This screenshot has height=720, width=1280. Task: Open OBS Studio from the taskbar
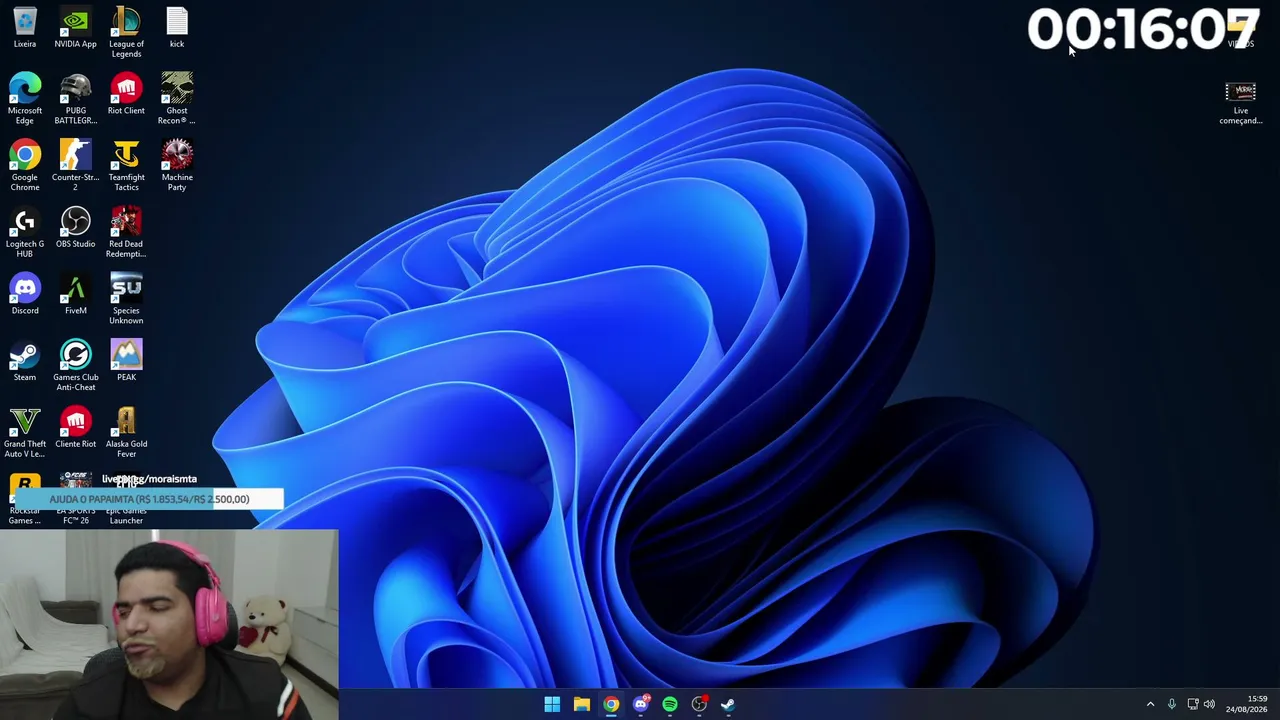click(699, 704)
